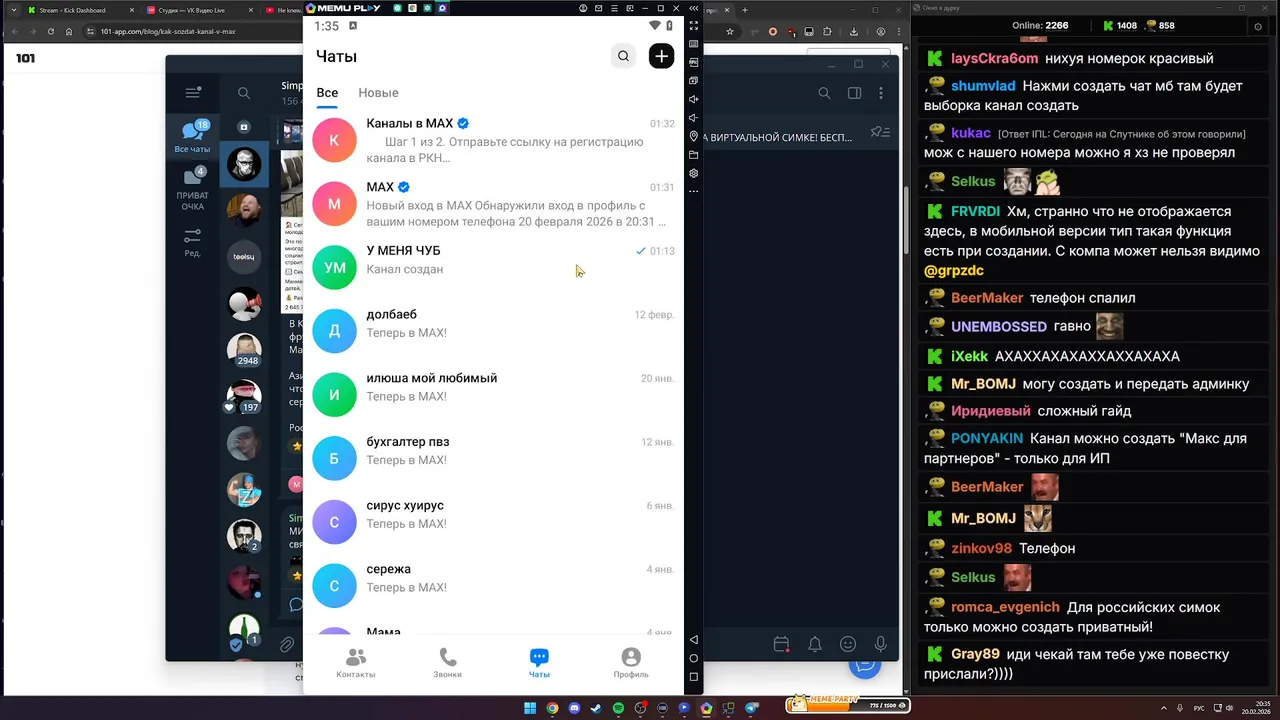This screenshot has width=1280, height=720.
Task: Click MEmu volume down icon
Action: point(694,118)
